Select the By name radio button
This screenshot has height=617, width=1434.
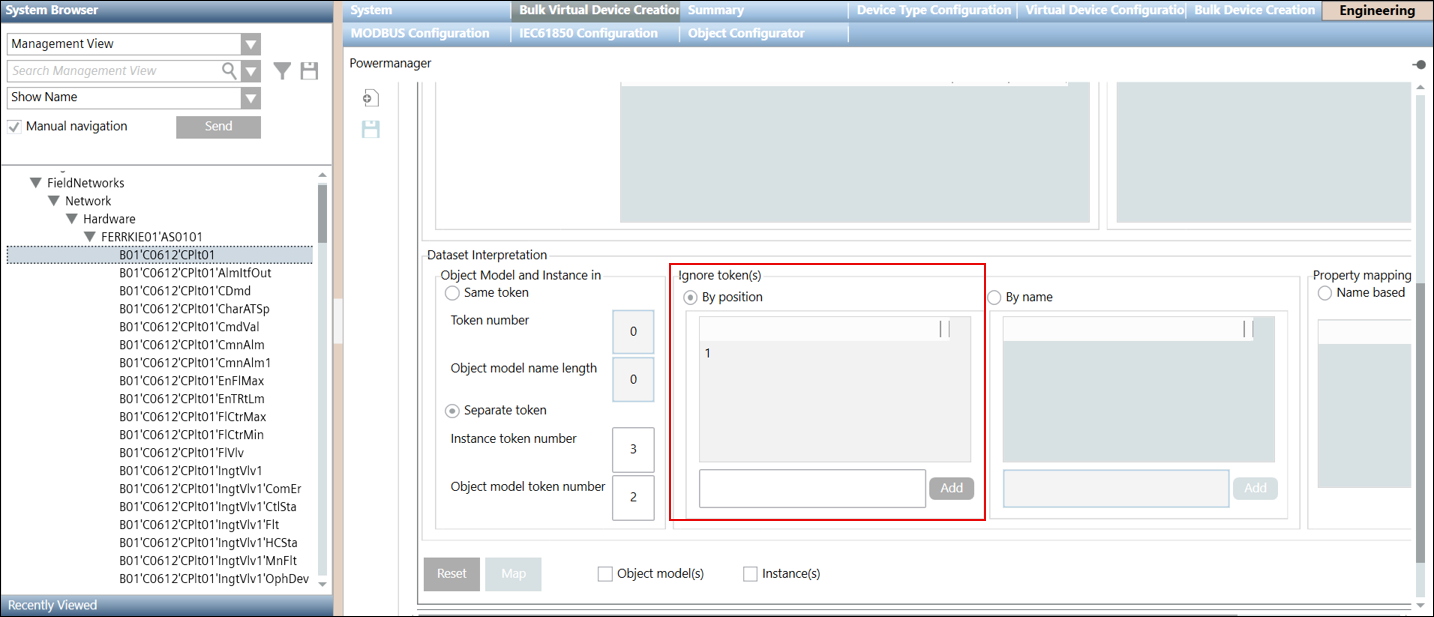(x=994, y=297)
